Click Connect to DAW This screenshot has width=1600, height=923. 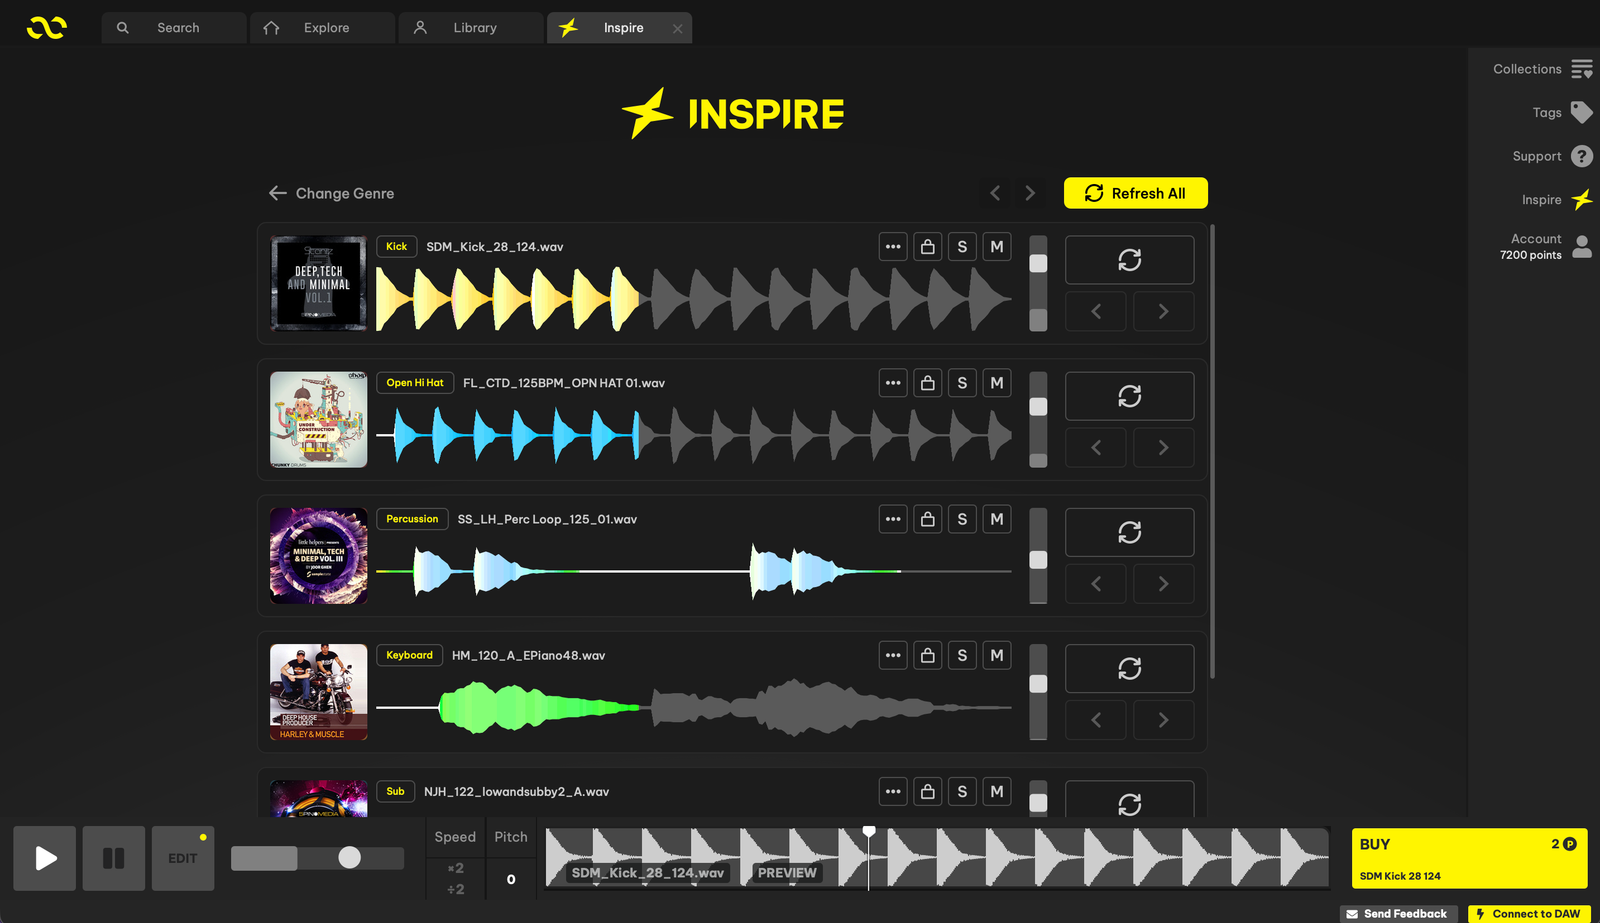pos(1529,914)
